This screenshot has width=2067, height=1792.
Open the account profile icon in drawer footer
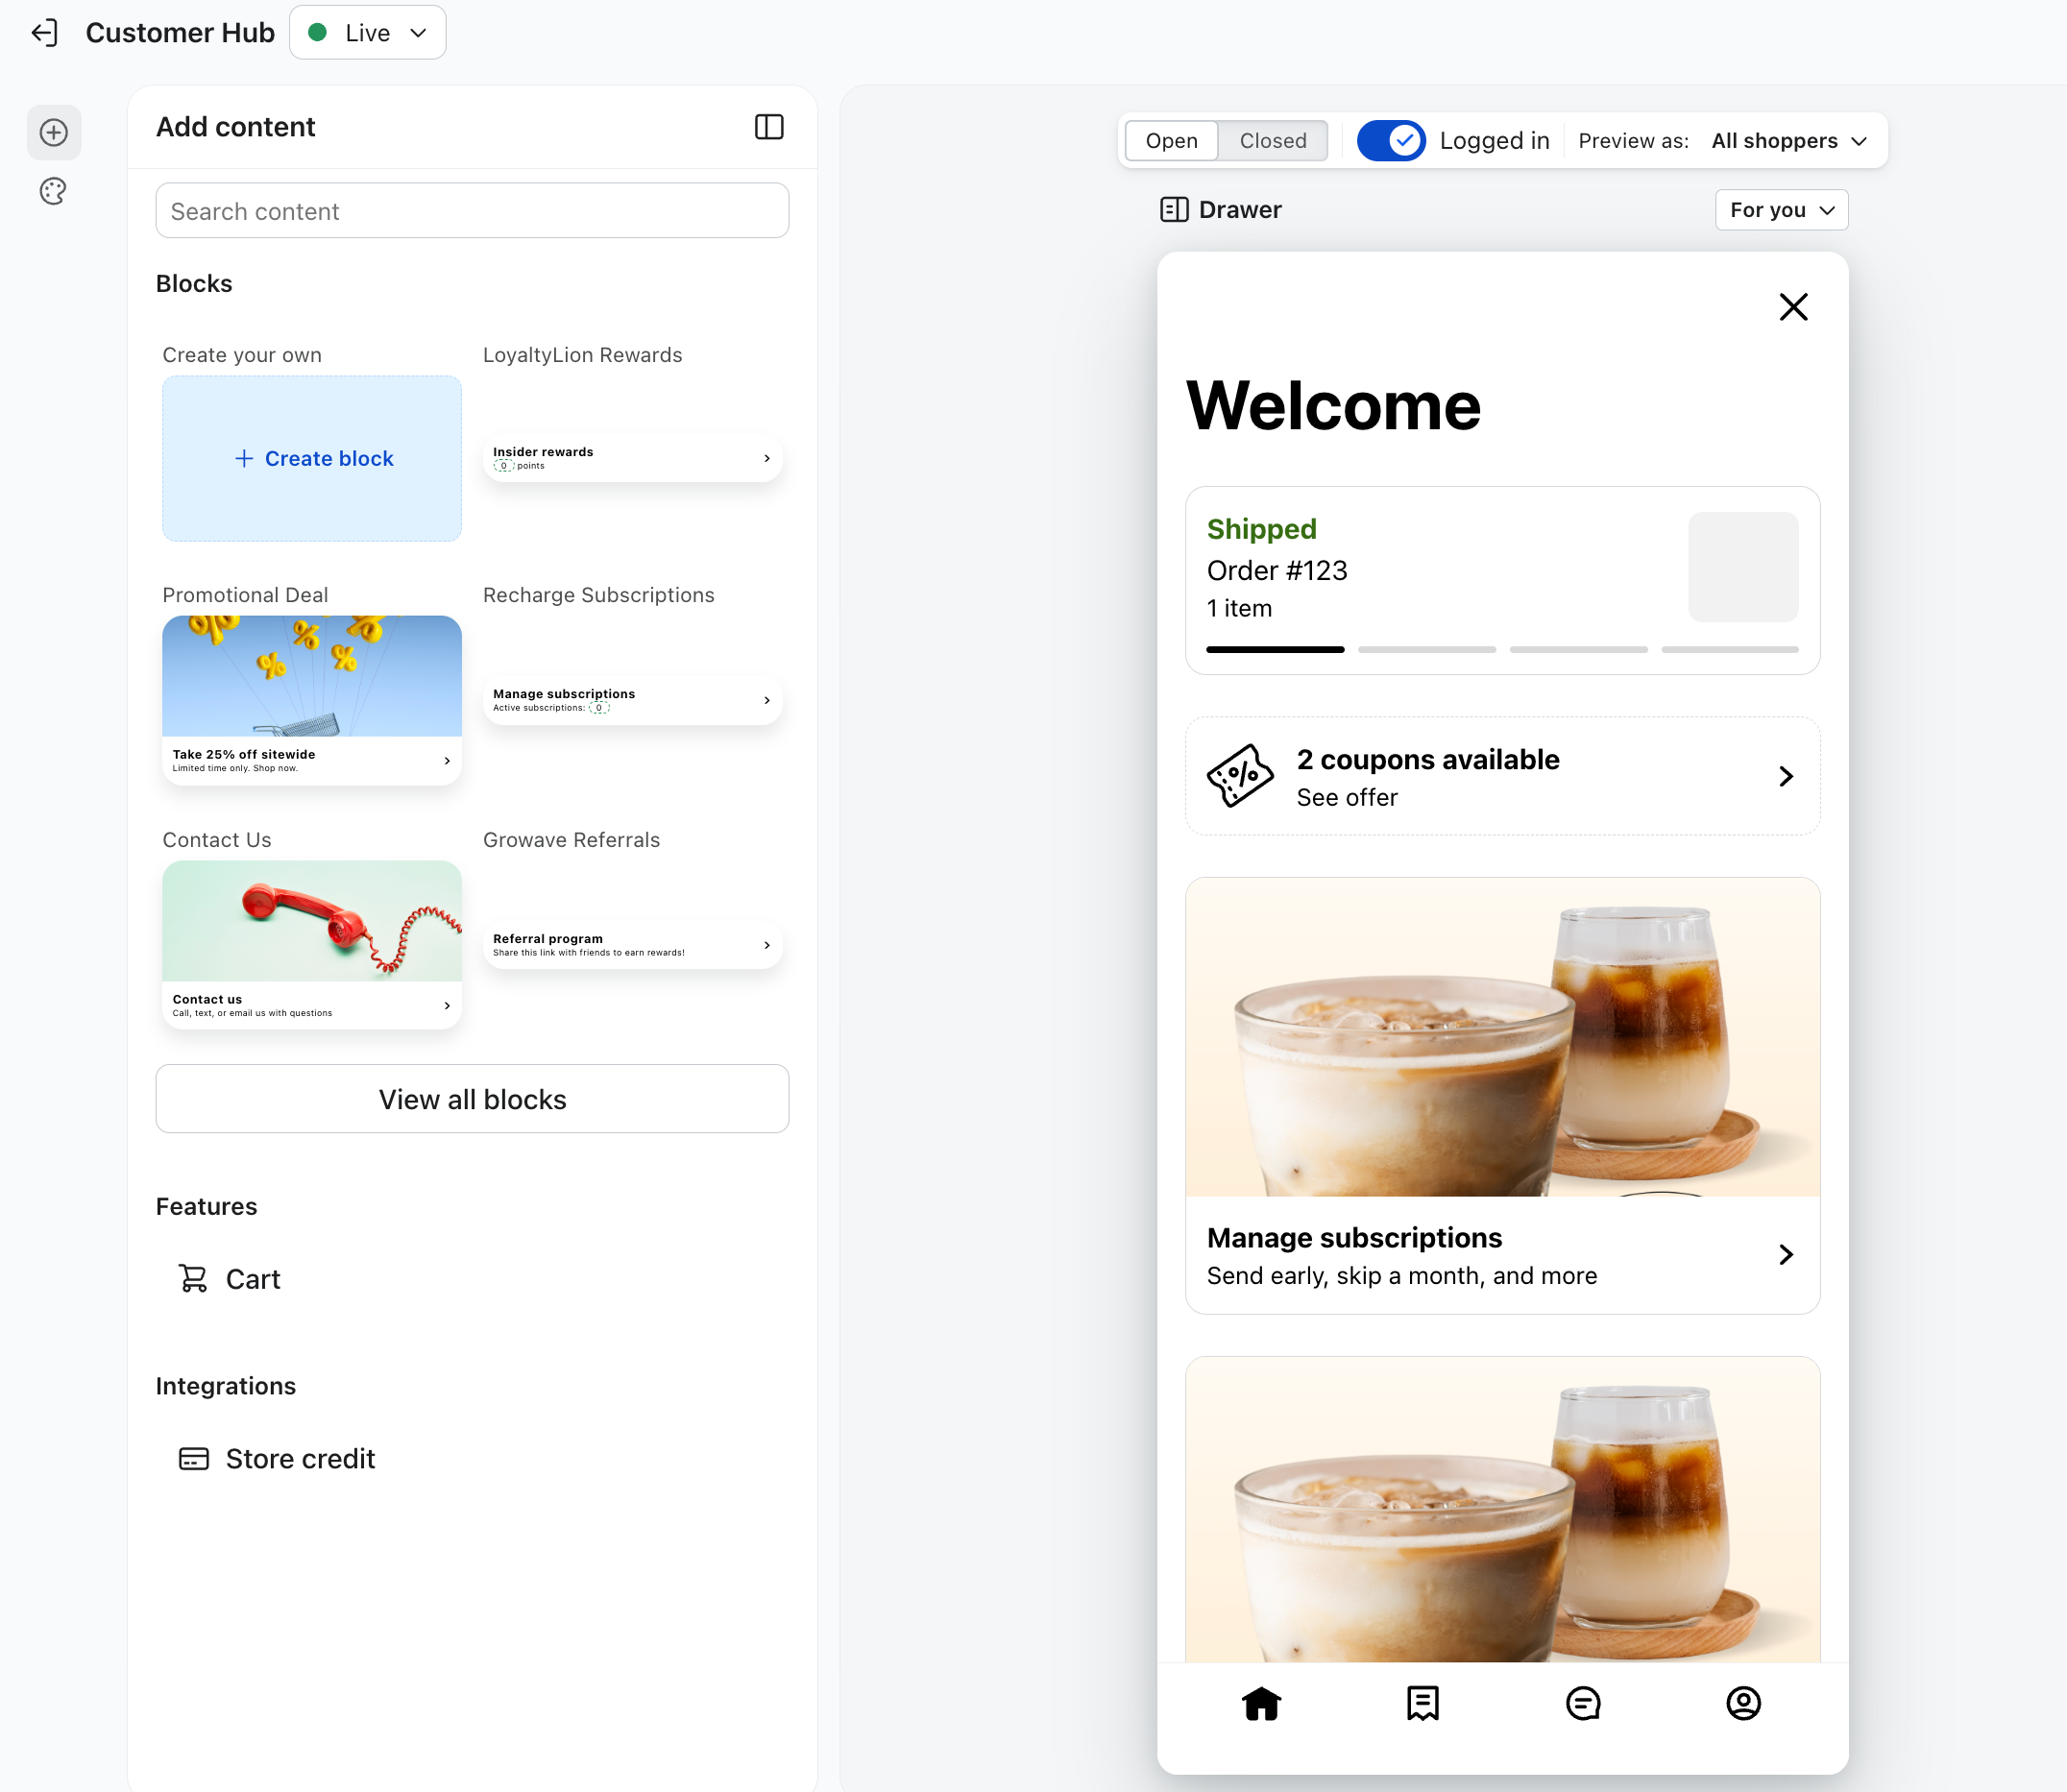pos(1743,1703)
